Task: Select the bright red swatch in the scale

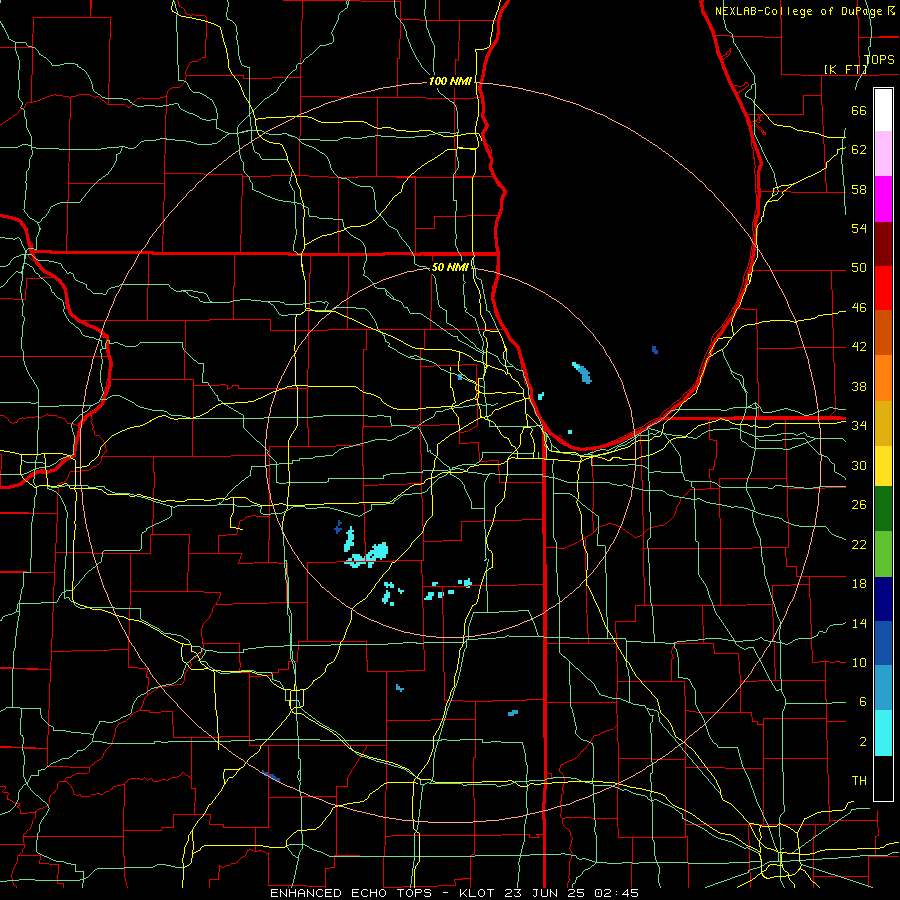Action: click(x=883, y=288)
